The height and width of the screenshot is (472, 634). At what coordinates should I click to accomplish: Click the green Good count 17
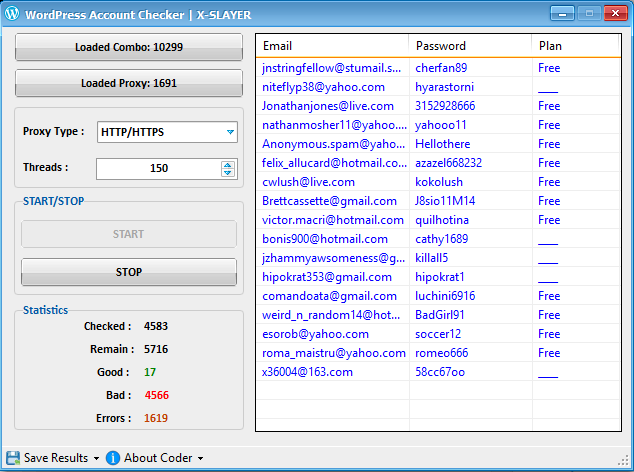[x=150, y=372]
